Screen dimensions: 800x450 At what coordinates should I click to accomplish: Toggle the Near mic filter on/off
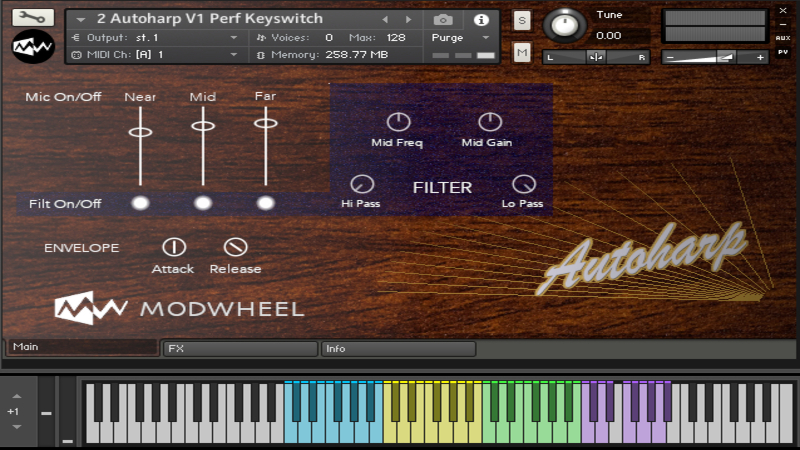tap(140, 203)
